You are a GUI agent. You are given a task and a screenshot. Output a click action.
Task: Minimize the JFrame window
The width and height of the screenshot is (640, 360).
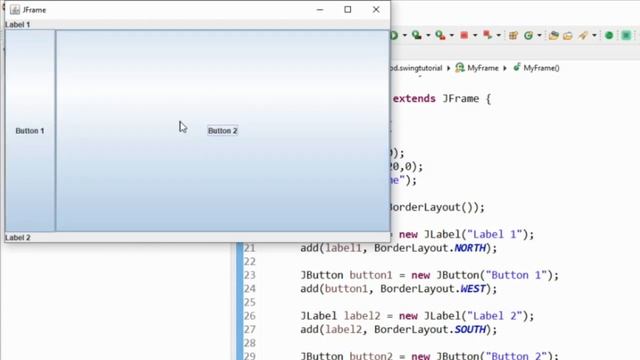pyautogui.click(x=320, y=9)
